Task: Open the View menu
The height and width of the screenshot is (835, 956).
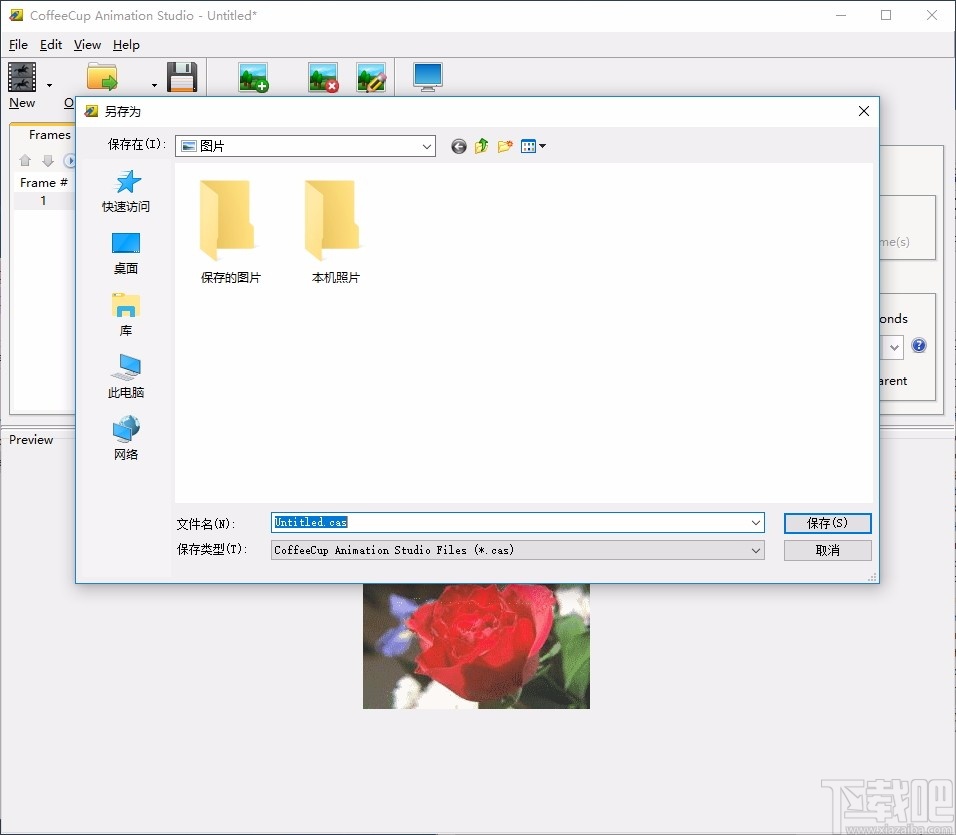Action: (87, 44)
